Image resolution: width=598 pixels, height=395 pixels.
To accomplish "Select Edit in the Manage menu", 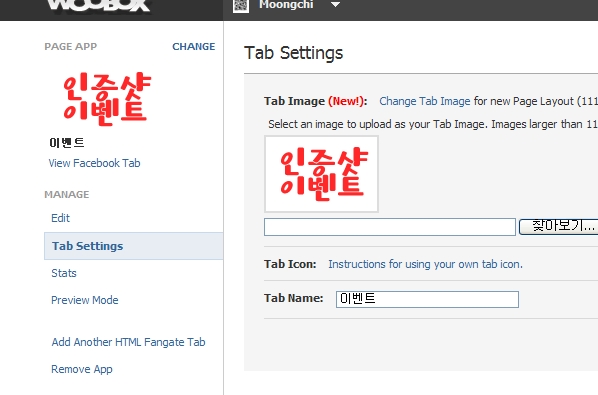I will [61, 218].
